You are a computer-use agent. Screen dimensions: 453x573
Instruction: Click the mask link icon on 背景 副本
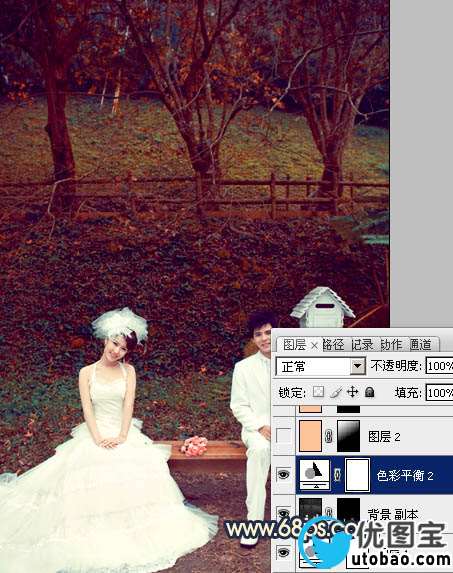[x=329, y=512]
